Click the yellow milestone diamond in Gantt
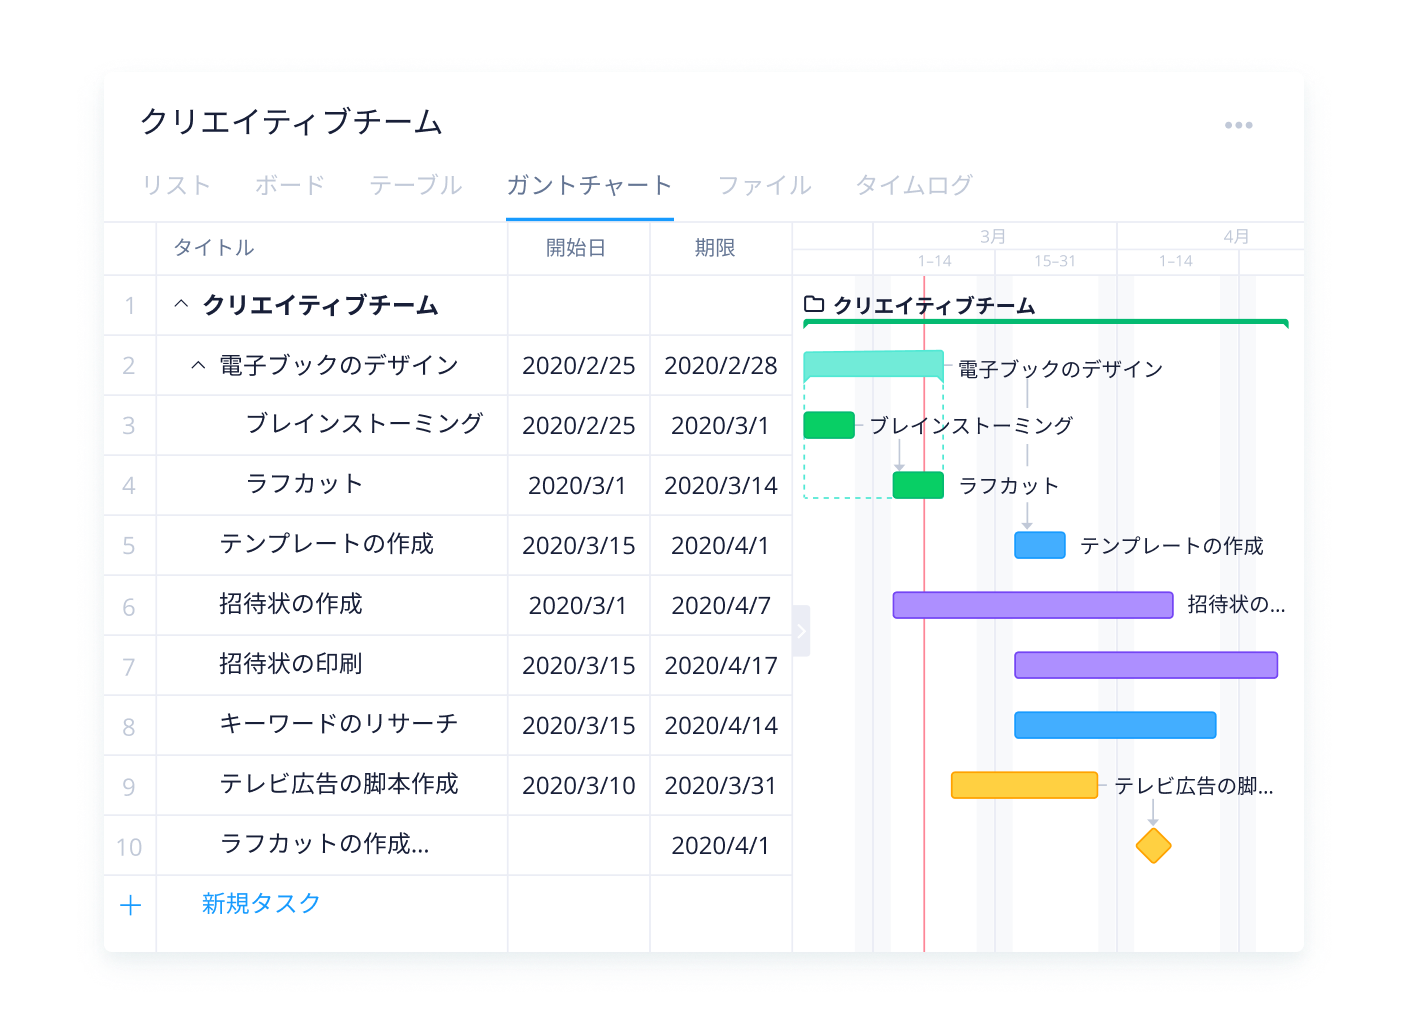 [x=1153, y=845]
